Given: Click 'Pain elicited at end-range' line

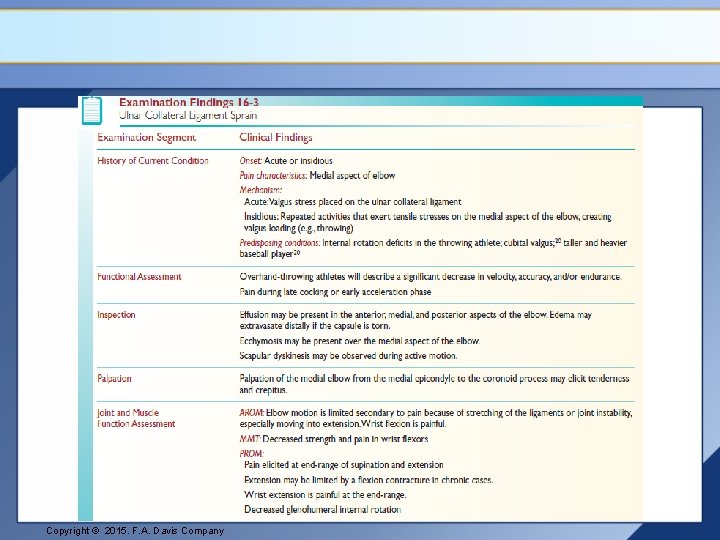Looking at the screenshot, I should [x=343, y=465].
